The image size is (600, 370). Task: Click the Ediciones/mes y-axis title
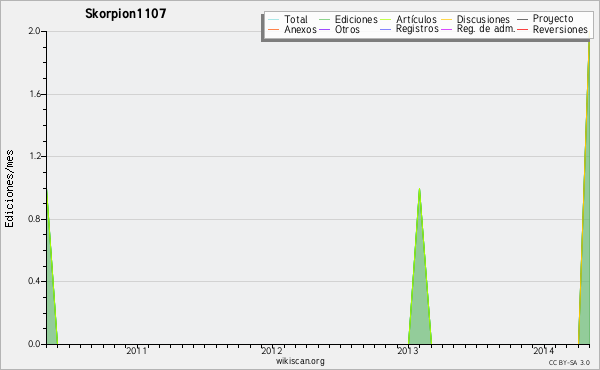tap(9, 189)
